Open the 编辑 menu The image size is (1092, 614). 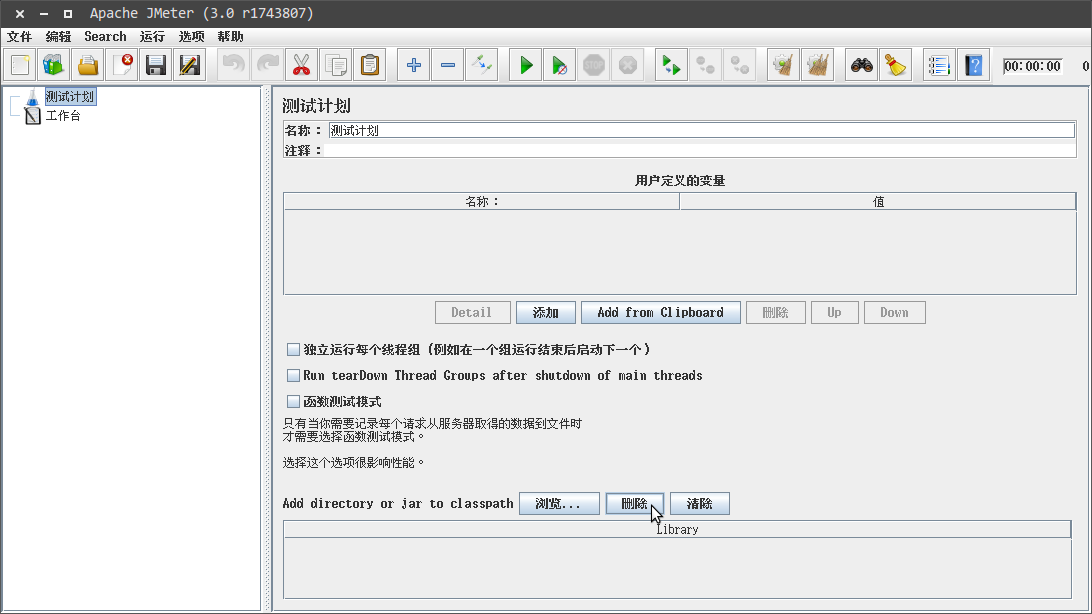point(58,36)
